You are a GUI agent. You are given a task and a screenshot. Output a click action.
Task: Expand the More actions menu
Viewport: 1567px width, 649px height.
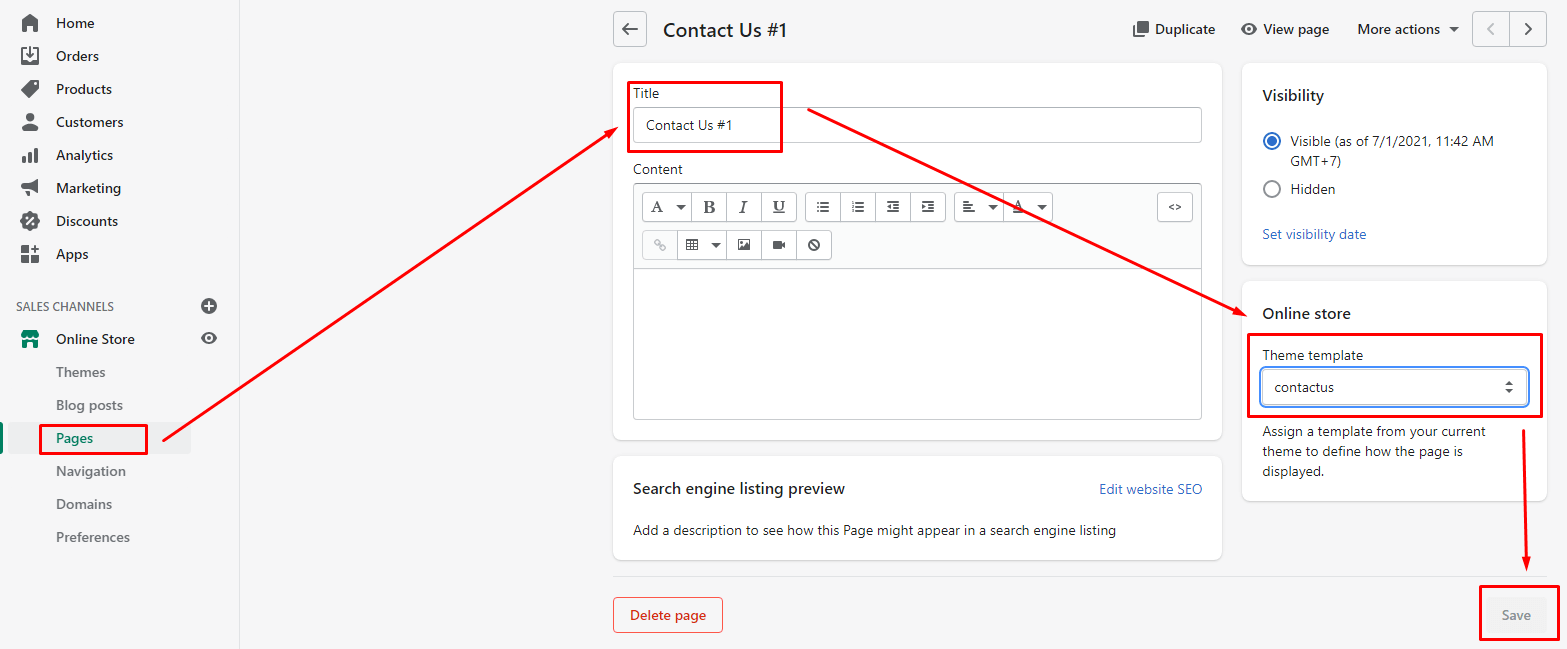tap(1407, 29)
